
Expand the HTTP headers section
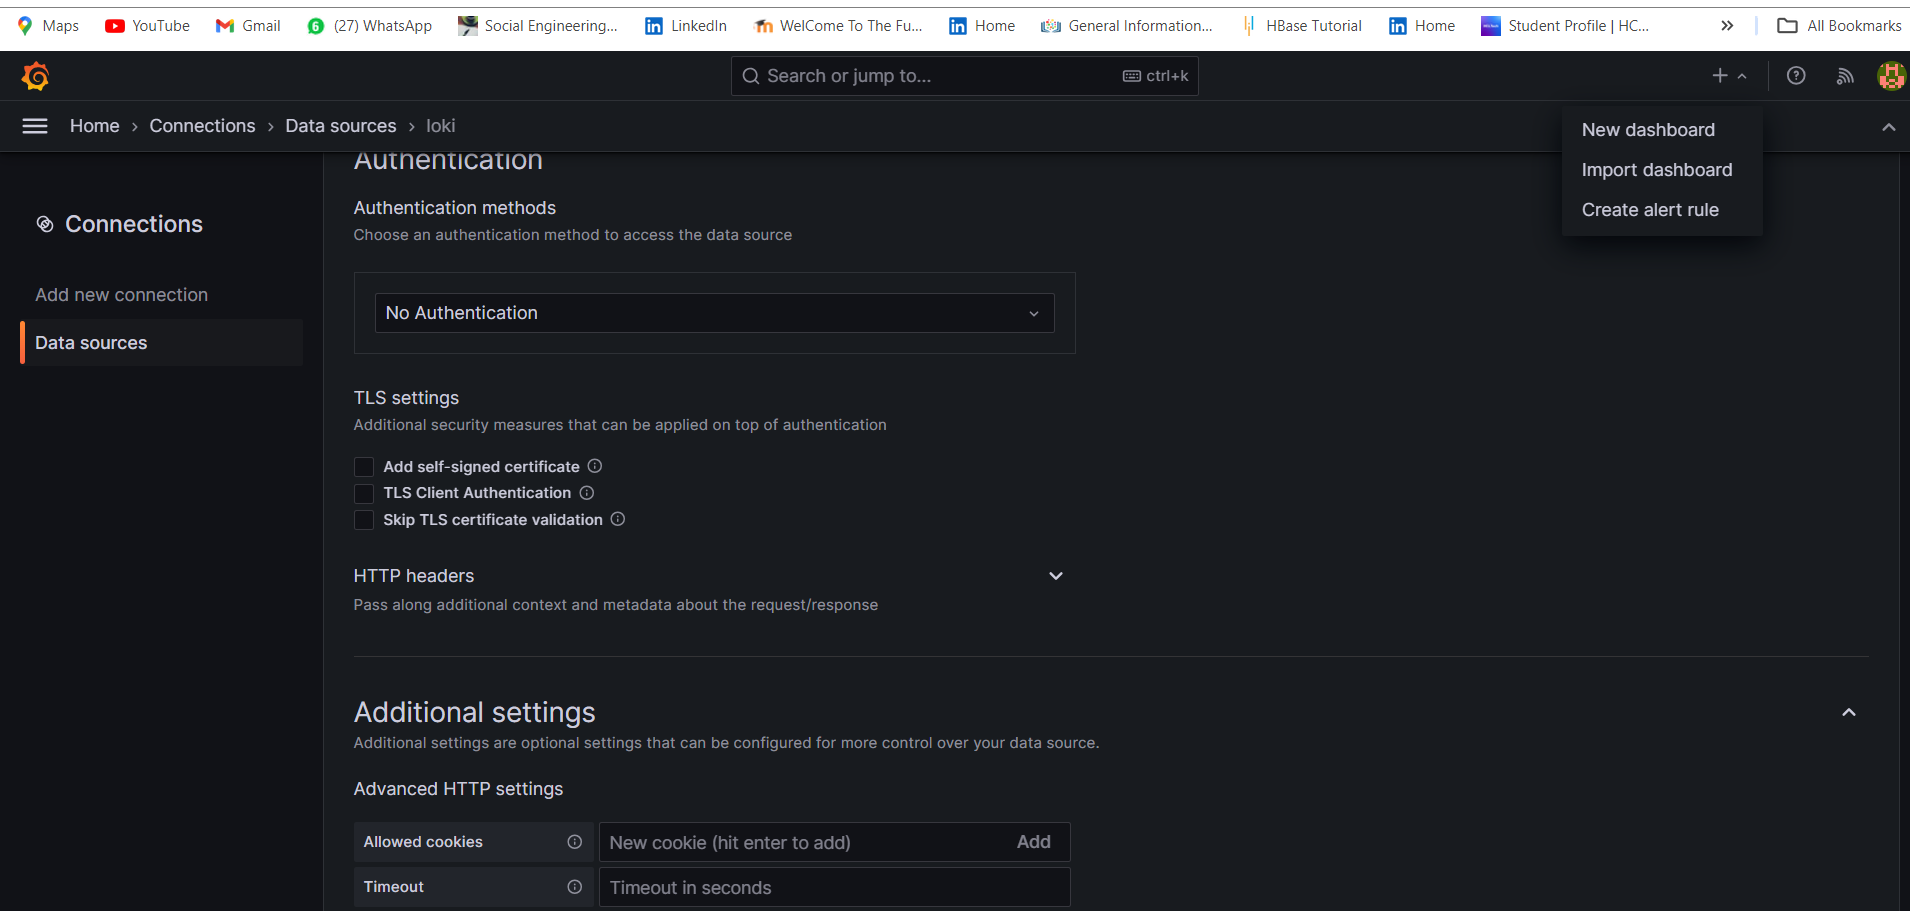[x=1055, y=576]
